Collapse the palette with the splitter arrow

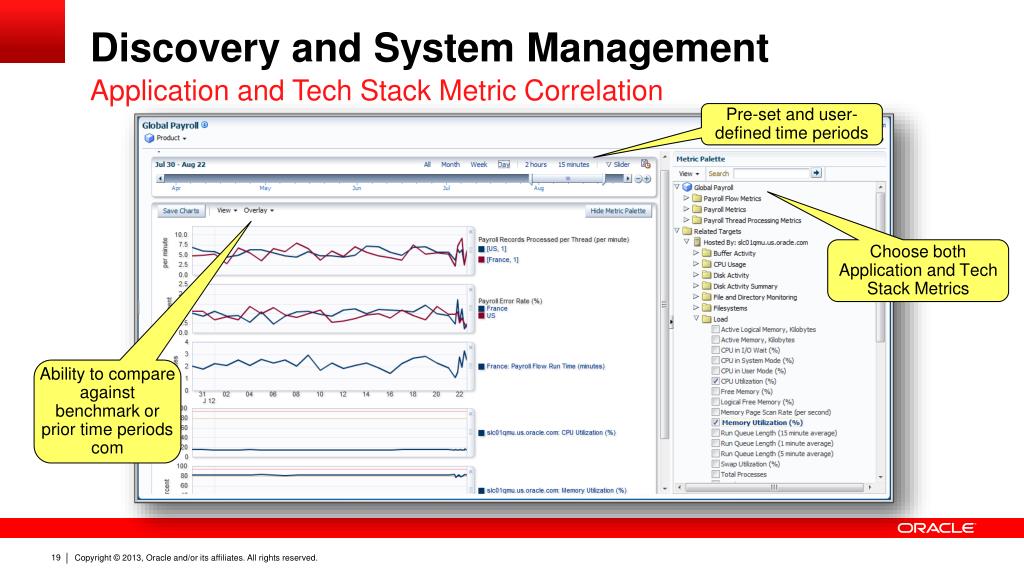point(671,323)
